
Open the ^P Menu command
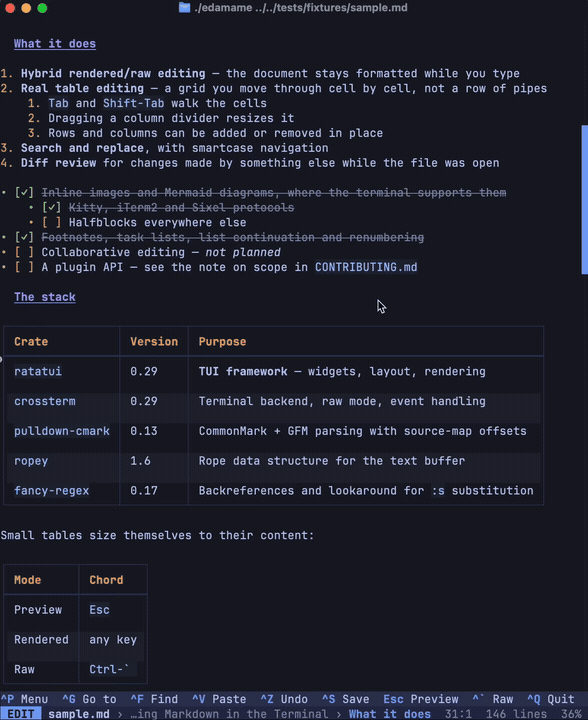(24, 699)
